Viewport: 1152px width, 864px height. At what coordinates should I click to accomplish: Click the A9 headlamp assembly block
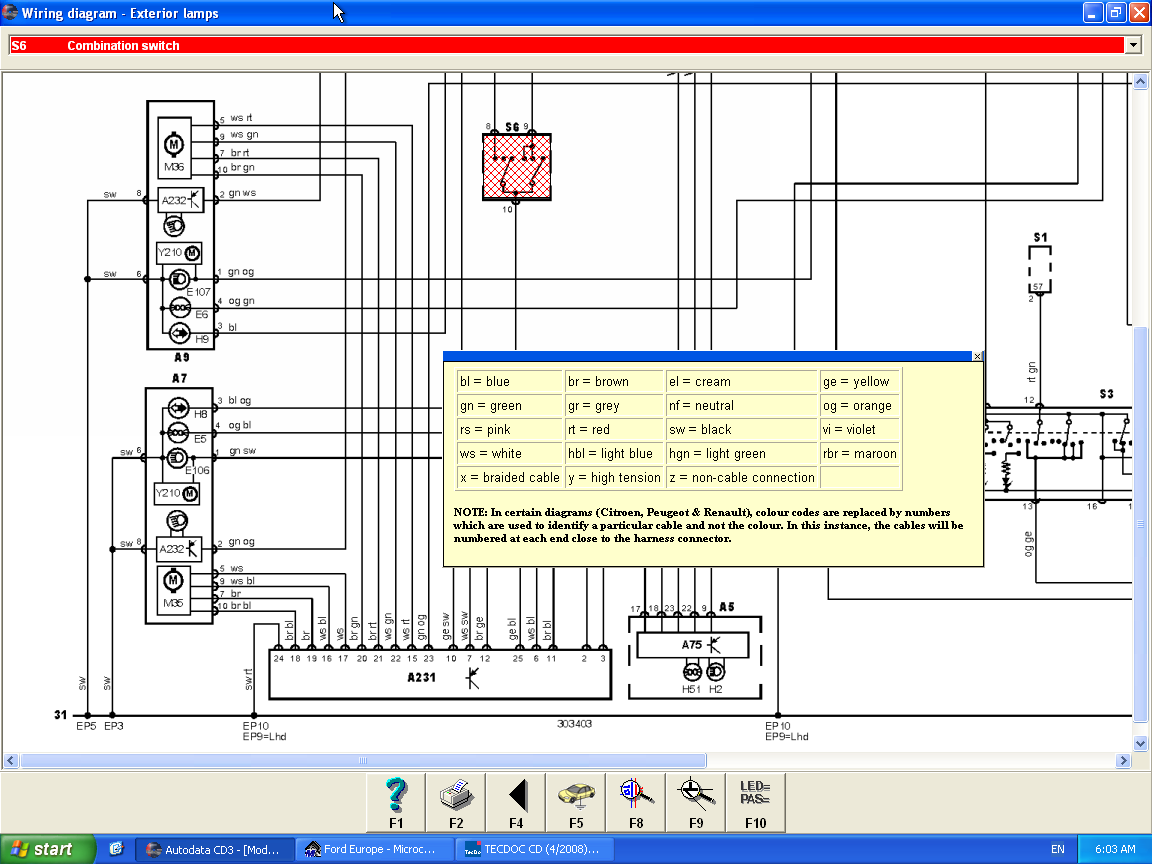coord(181,224)
